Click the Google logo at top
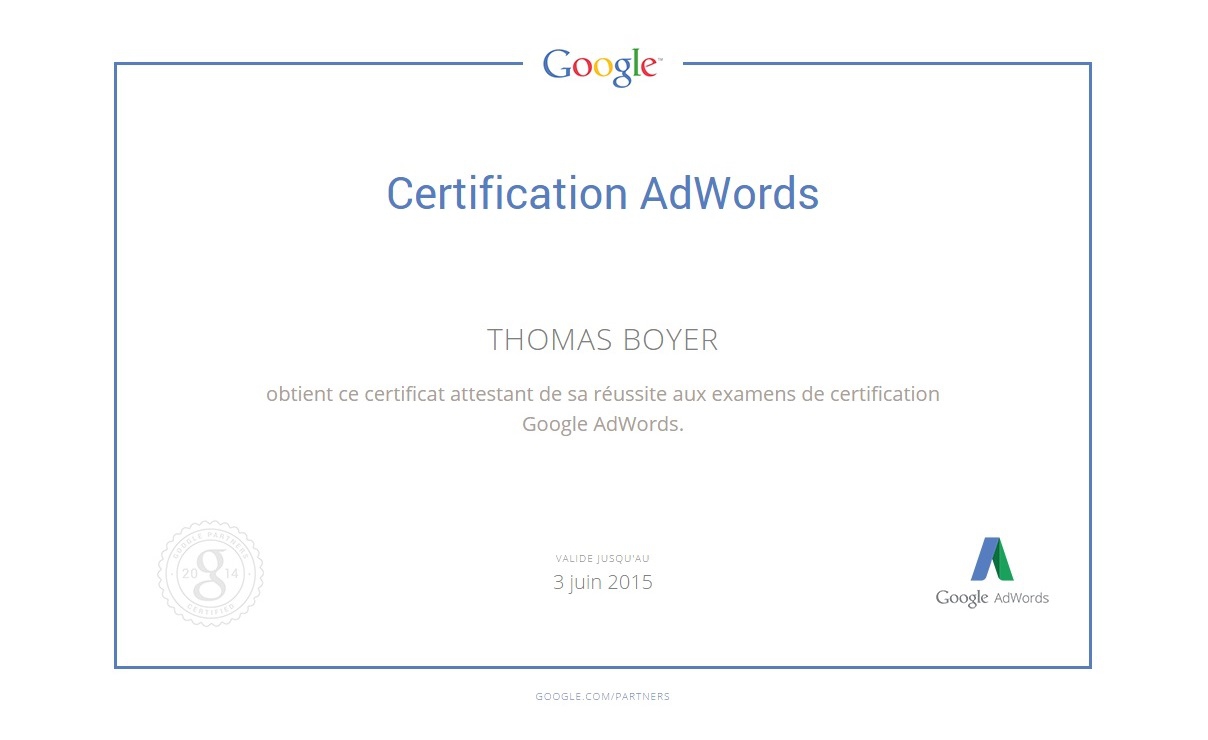Image resolution: width=1208 pixels, height=740 pixels. point(602,66)
